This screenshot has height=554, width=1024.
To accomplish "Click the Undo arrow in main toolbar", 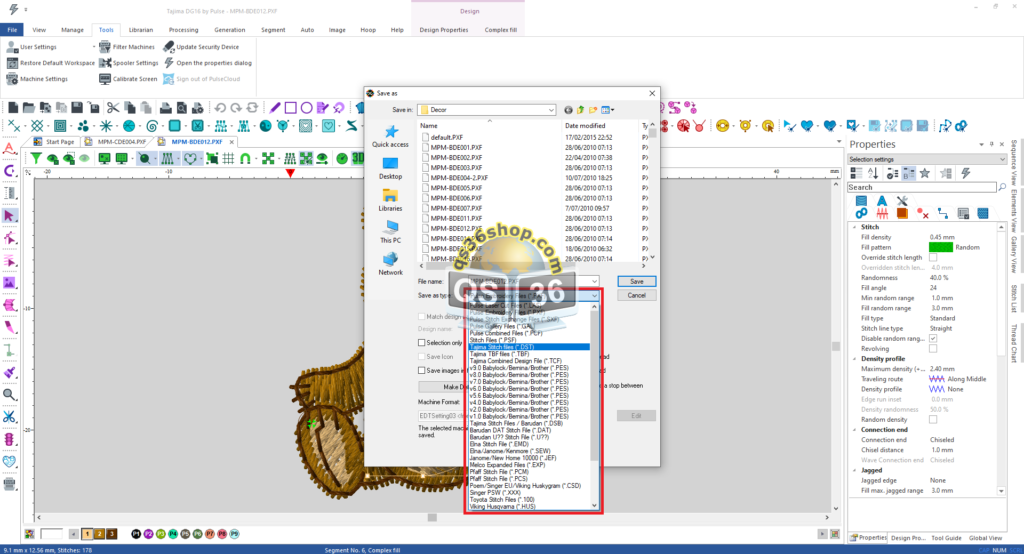I will coord(220,108).
